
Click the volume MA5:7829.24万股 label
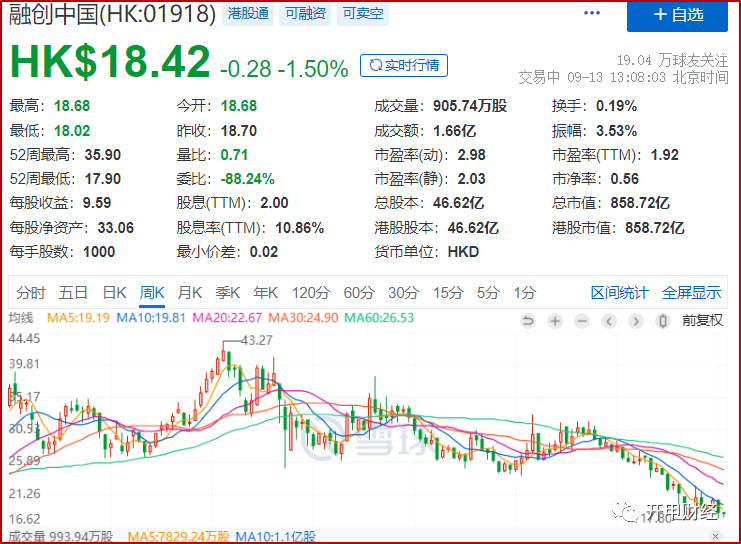click(178, 536)
